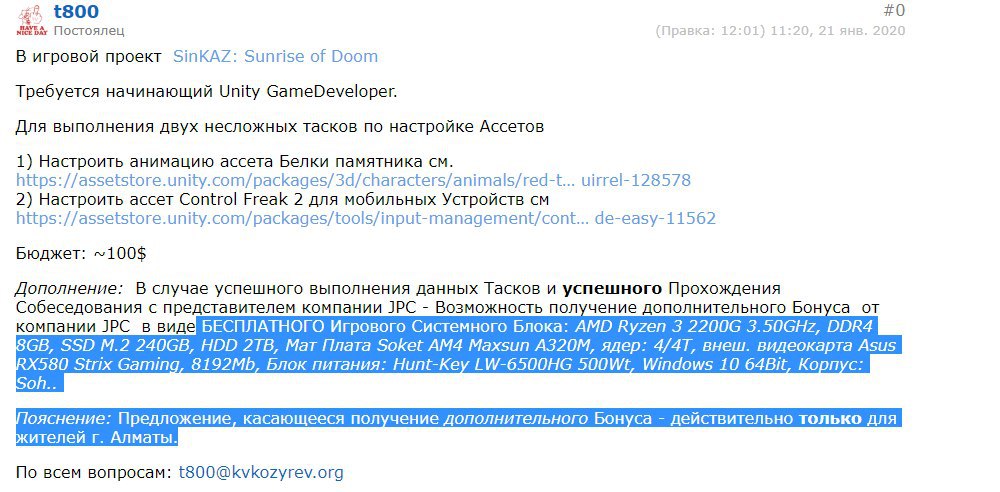Click the word Дополнение in italics
The height and width of the screenshot is (492, 1000).
(x=69, y=289)
